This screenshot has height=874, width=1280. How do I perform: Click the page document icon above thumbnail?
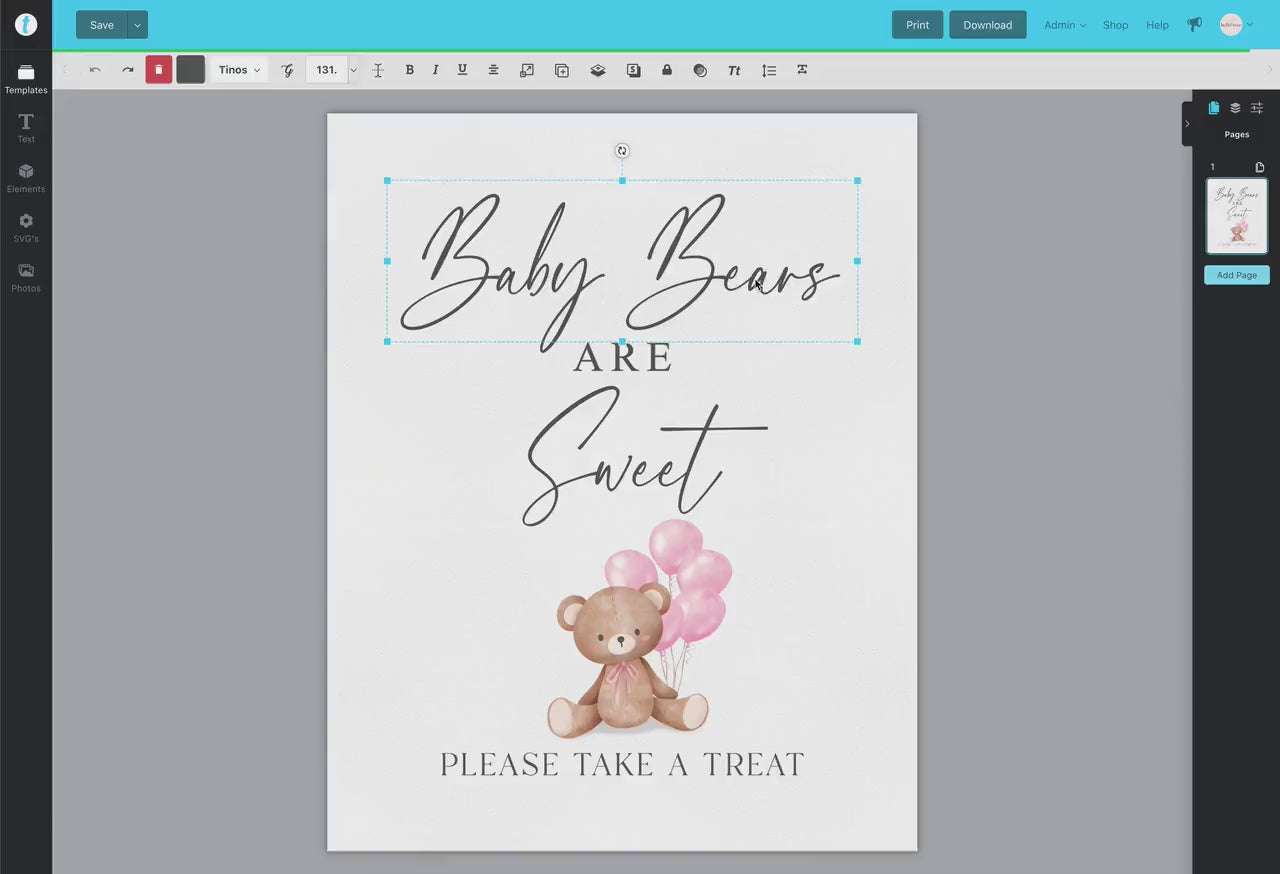[1260, 167]
